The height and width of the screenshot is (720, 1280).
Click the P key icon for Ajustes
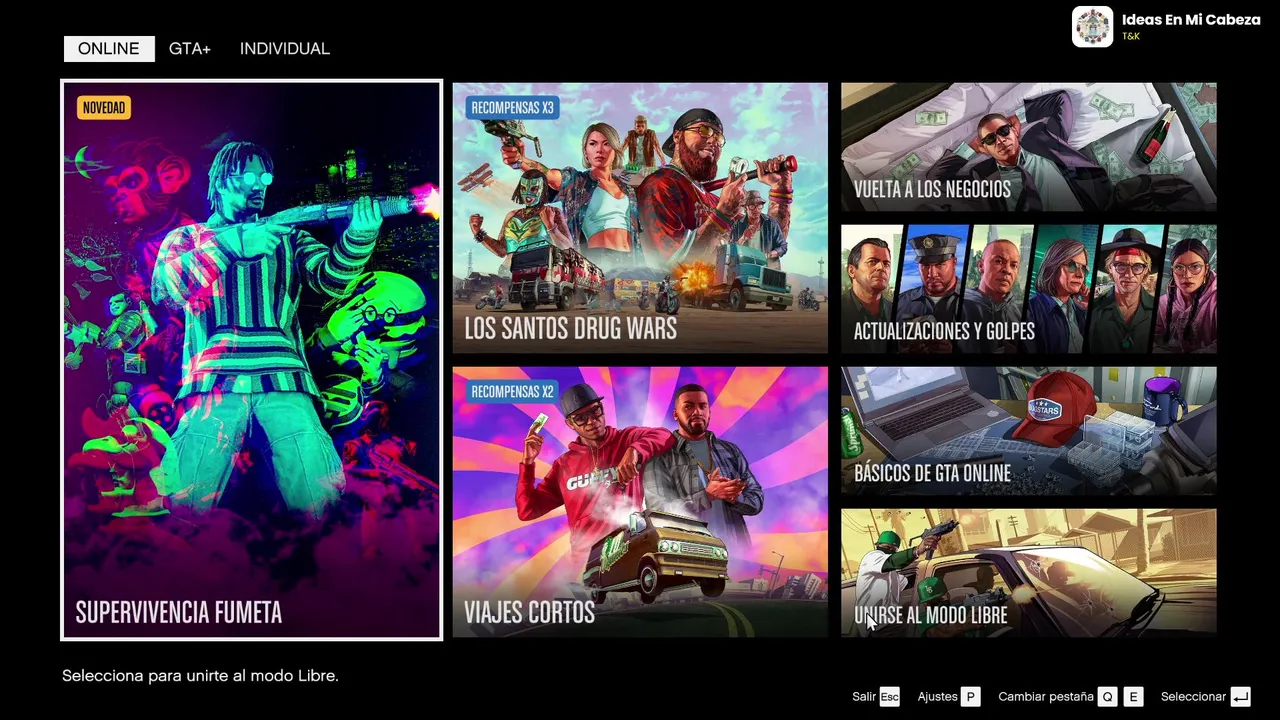coord(970,697)
